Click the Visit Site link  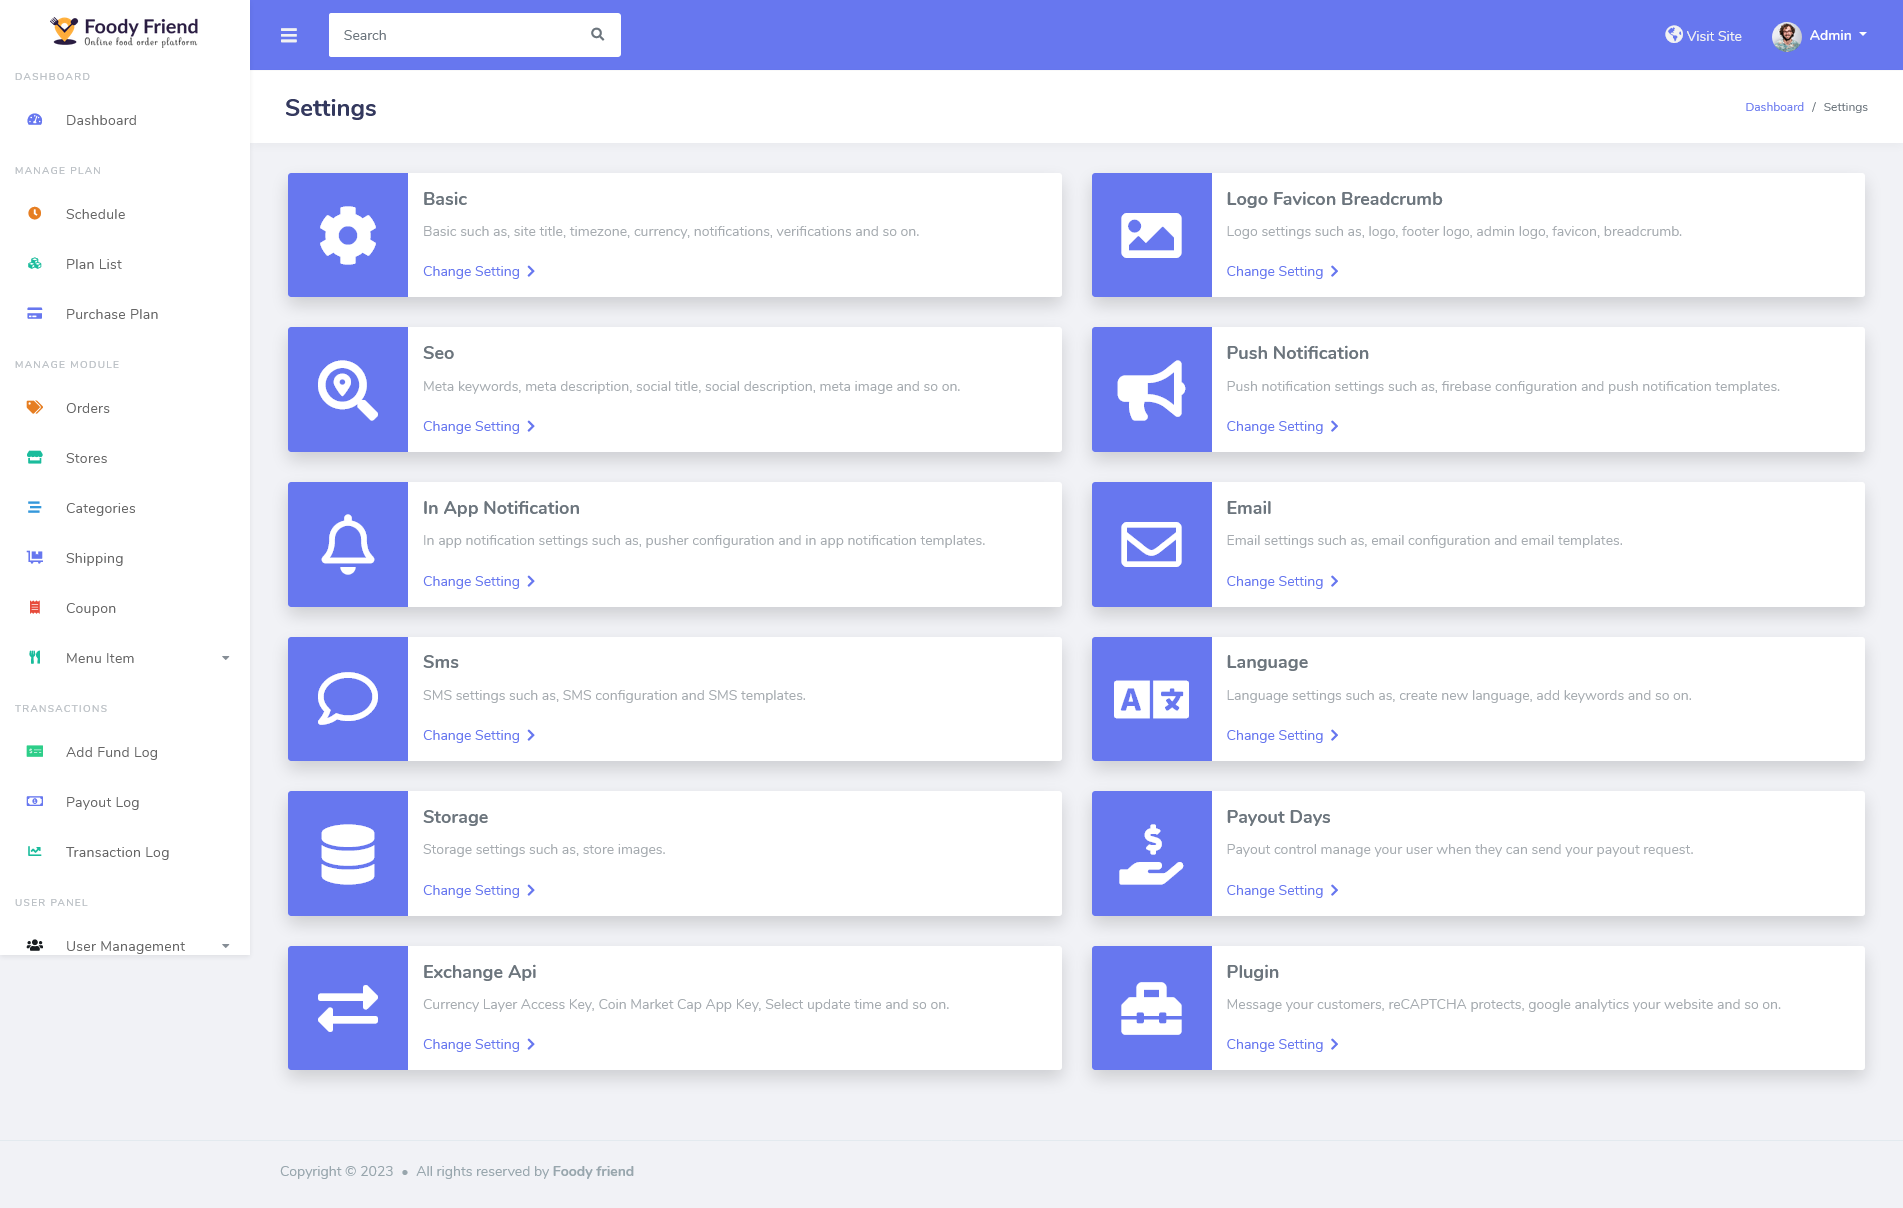[1703, 36]
